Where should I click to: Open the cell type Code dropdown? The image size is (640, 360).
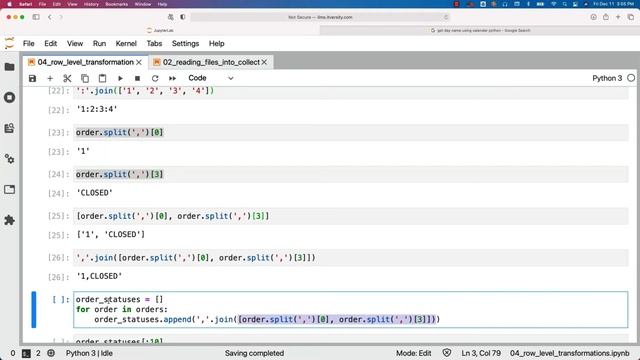coord(211,78)
